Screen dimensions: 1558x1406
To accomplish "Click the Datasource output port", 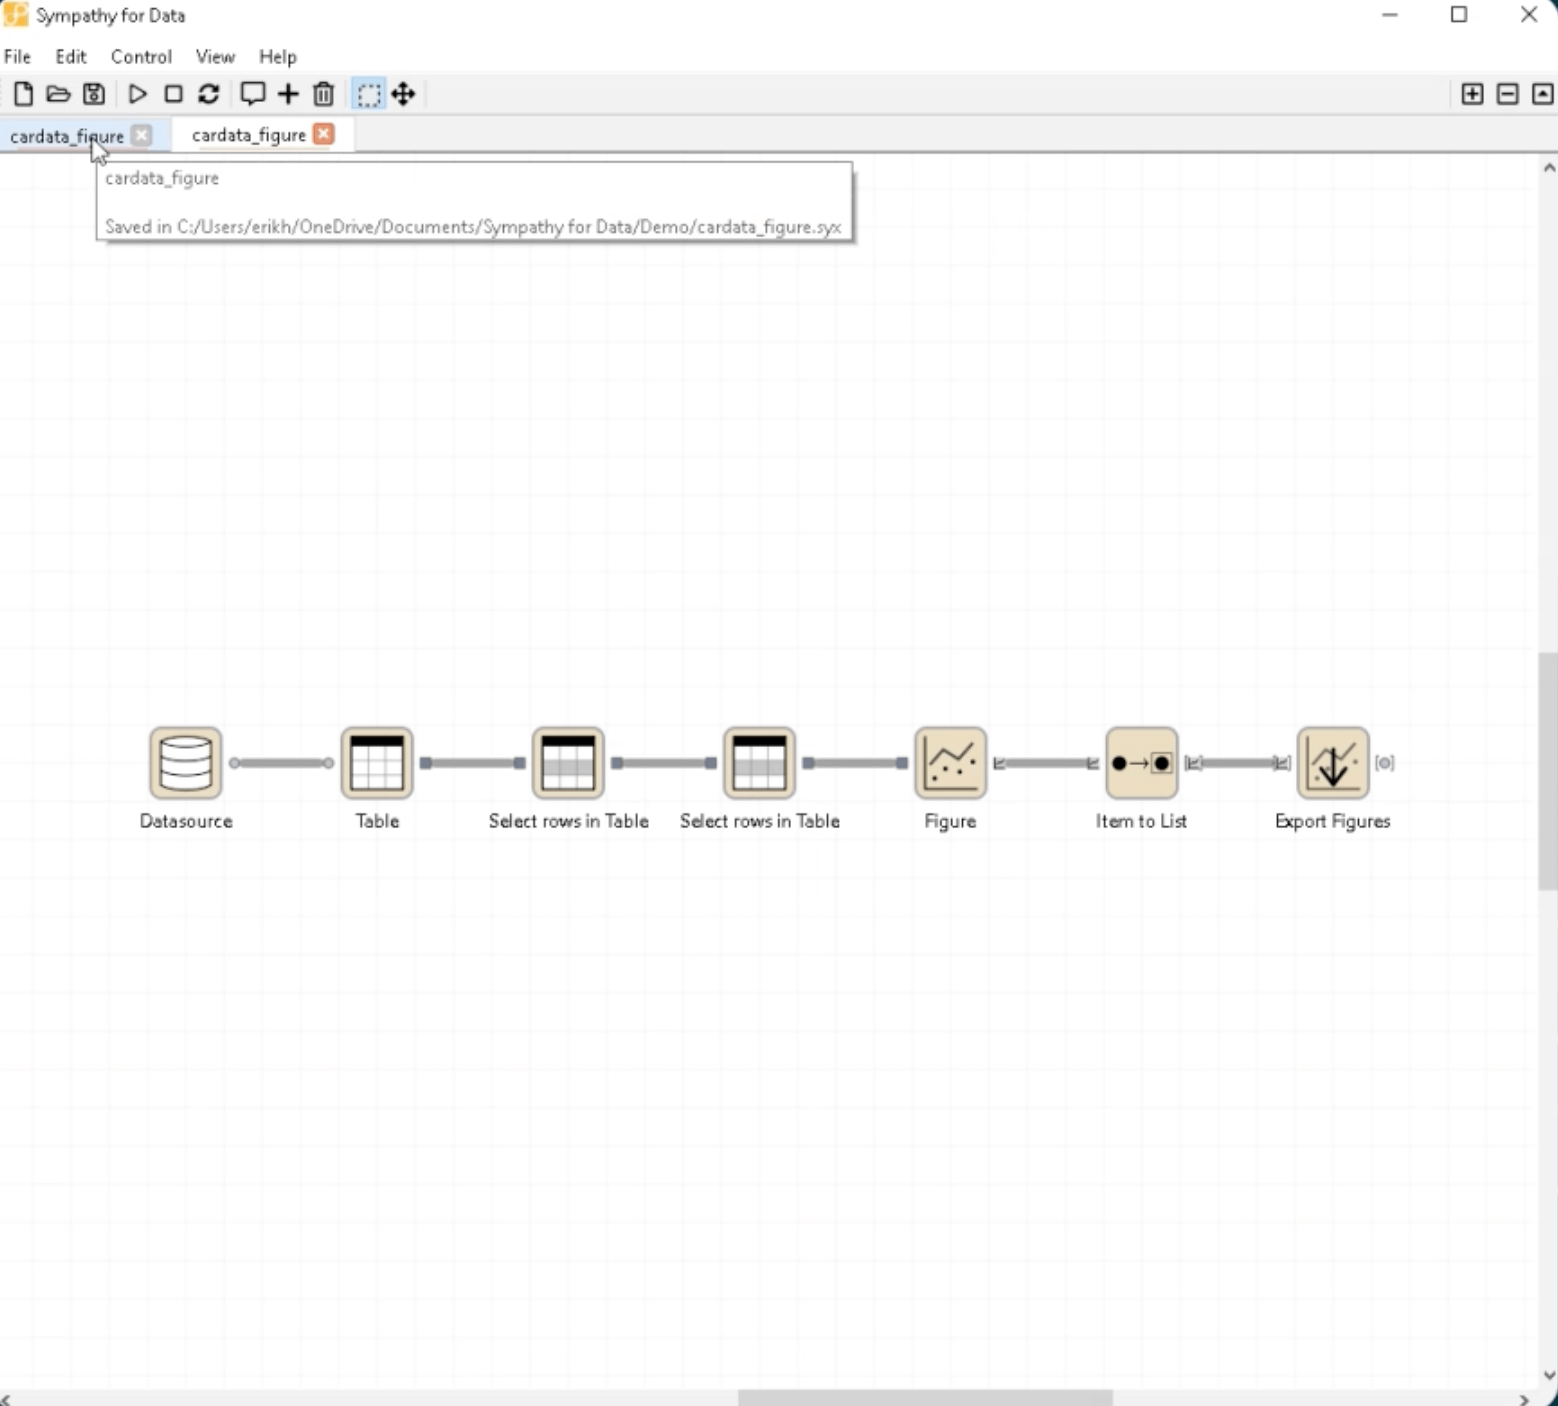I will pyautogui.click(x=235, y=763).
